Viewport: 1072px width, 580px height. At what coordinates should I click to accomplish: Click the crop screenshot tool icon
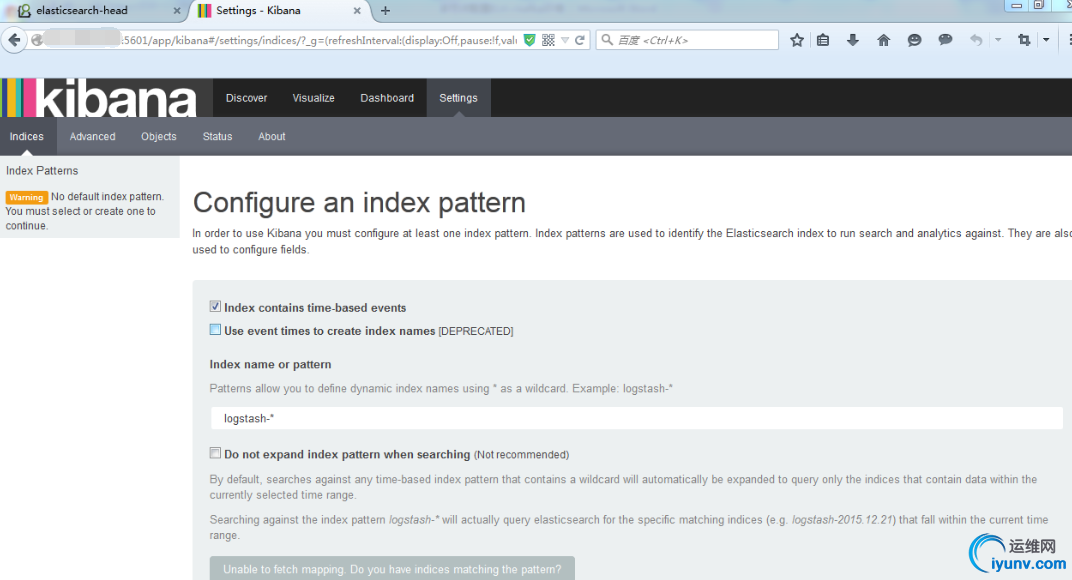1024,40
